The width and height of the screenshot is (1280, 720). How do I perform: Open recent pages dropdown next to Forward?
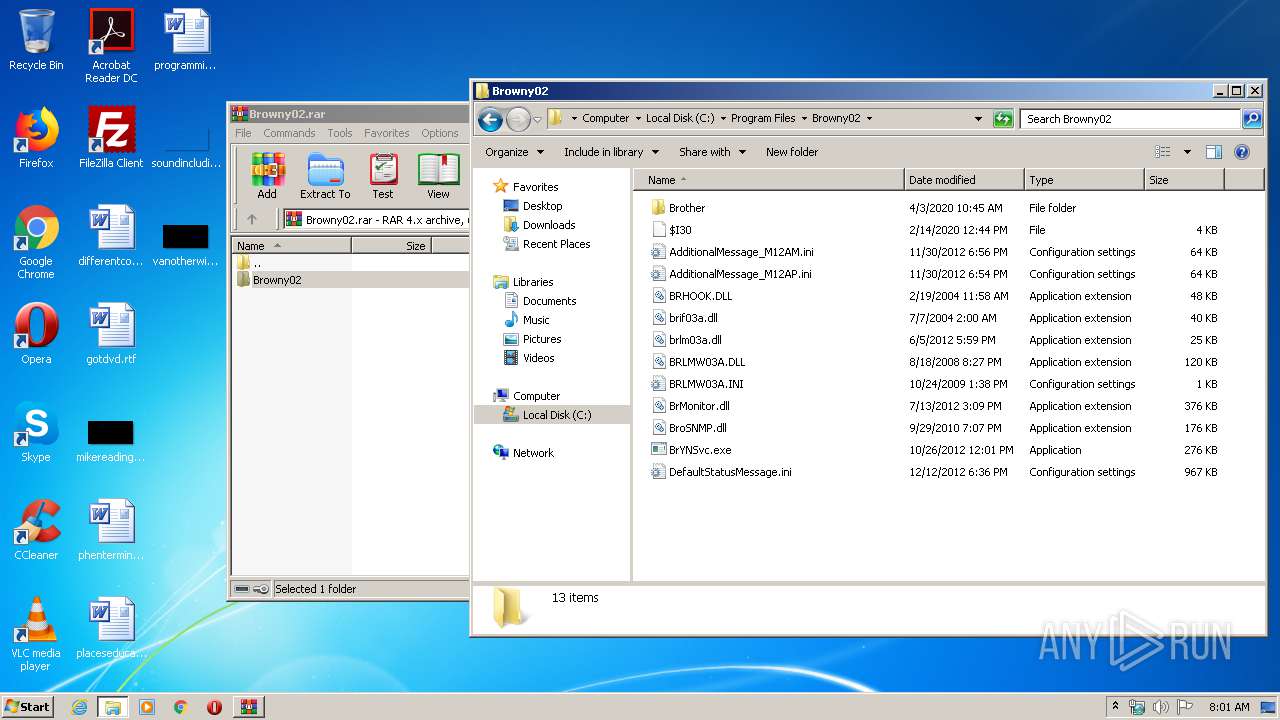pyautogui.click(x=537, y=120)
